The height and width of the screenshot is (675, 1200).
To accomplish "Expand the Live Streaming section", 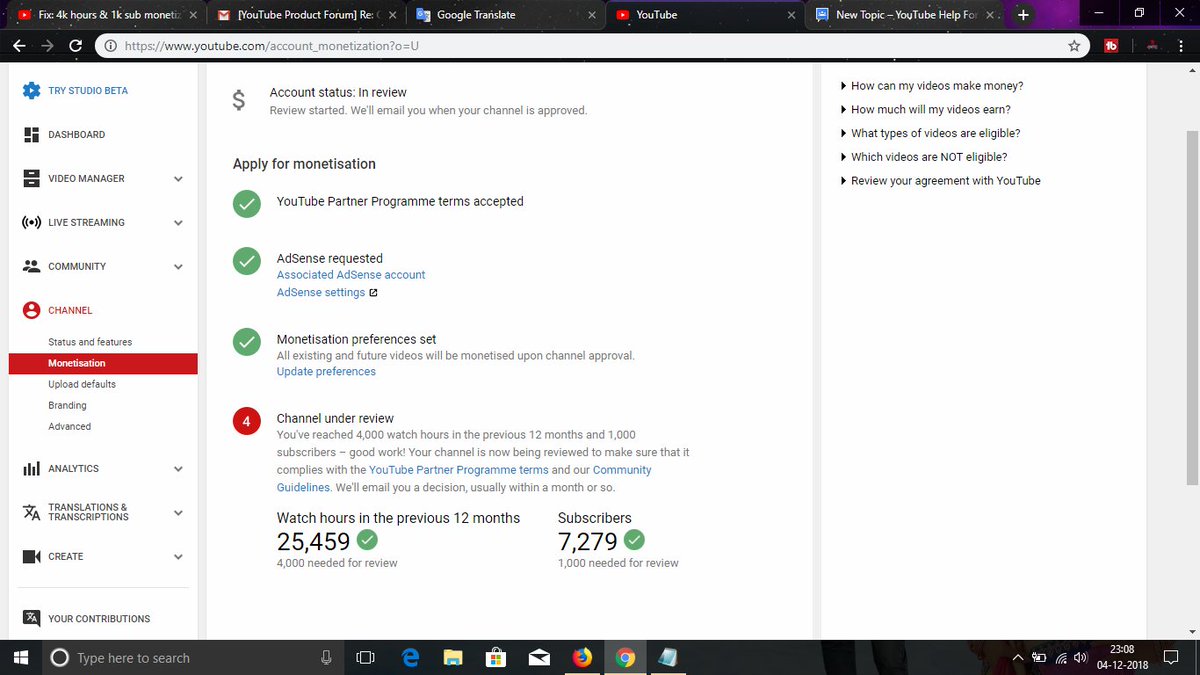I will [x=178, y=223].
